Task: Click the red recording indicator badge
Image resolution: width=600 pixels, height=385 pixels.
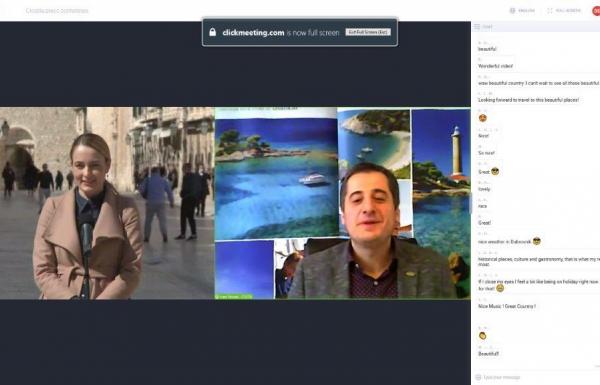Action: point(596,11)
